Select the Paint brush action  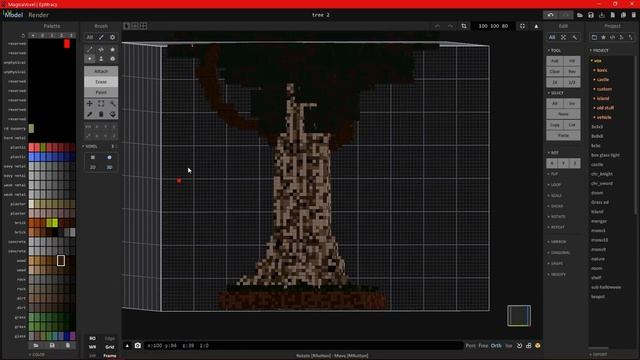click(x=101, y=92)
